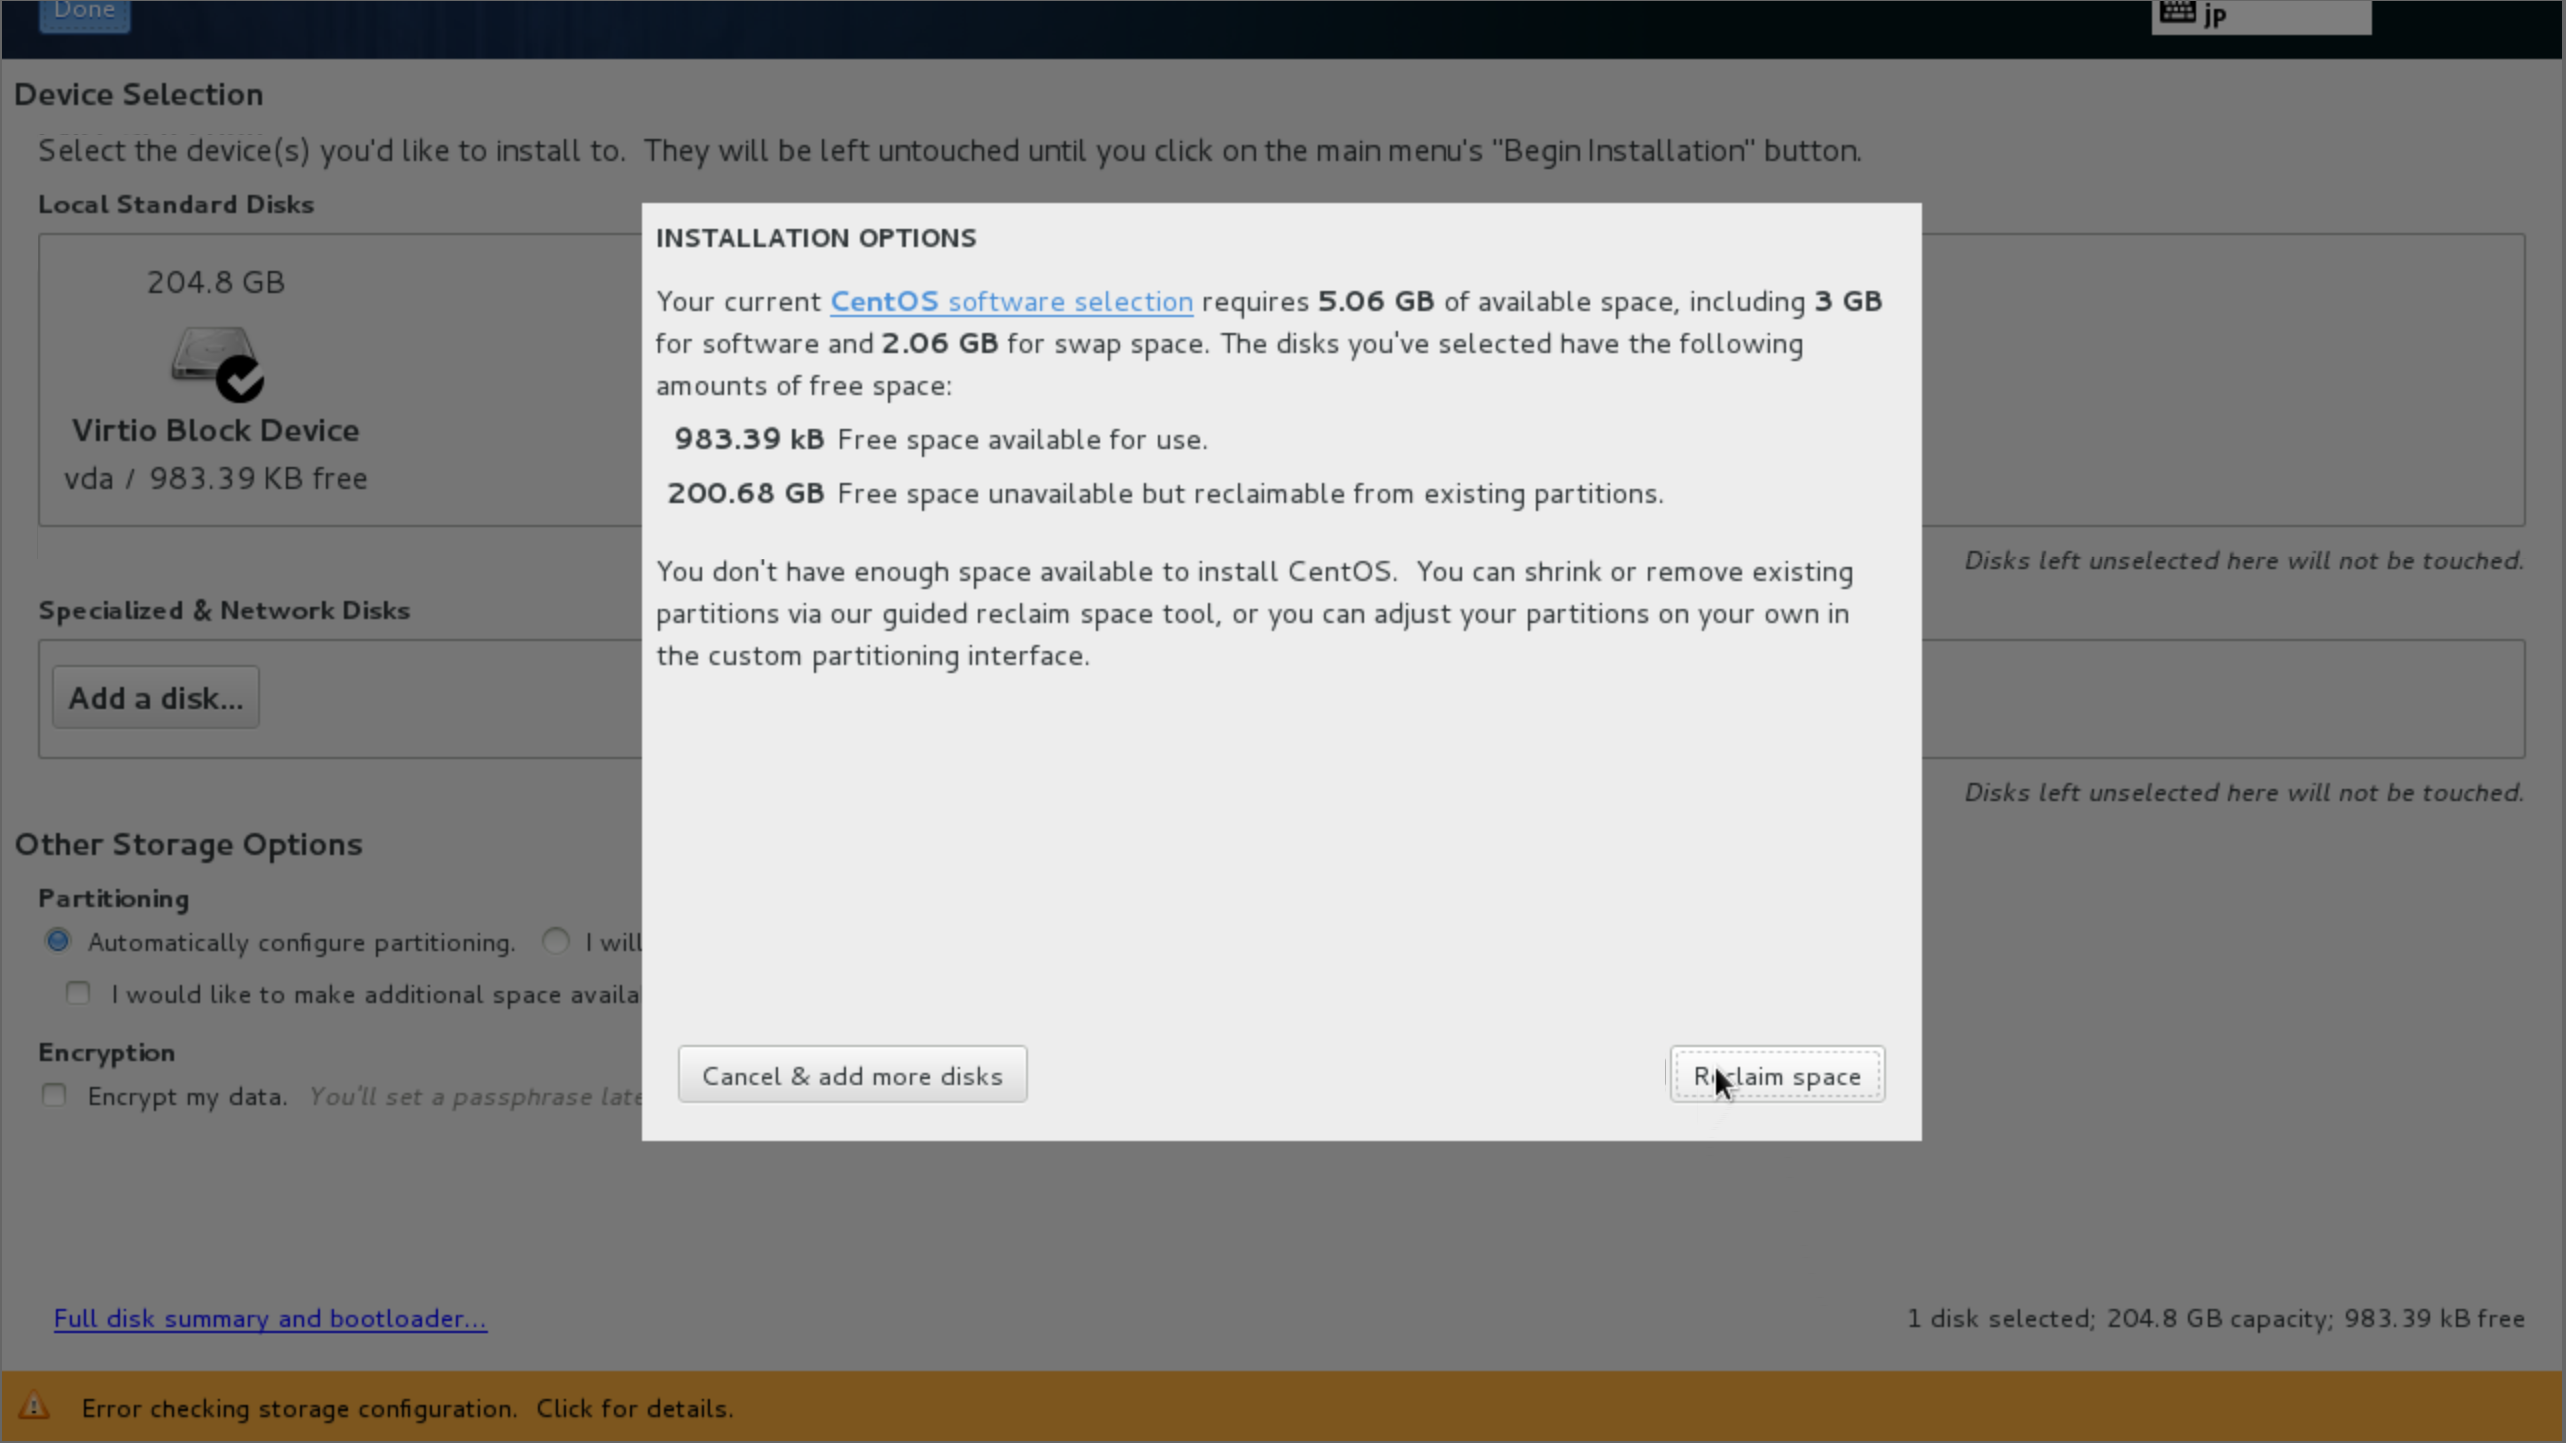The width and height of the screenshot is (2566, 1443).
Task: Click the vda / 983.39 KB free text
Action: click(216, 478)
